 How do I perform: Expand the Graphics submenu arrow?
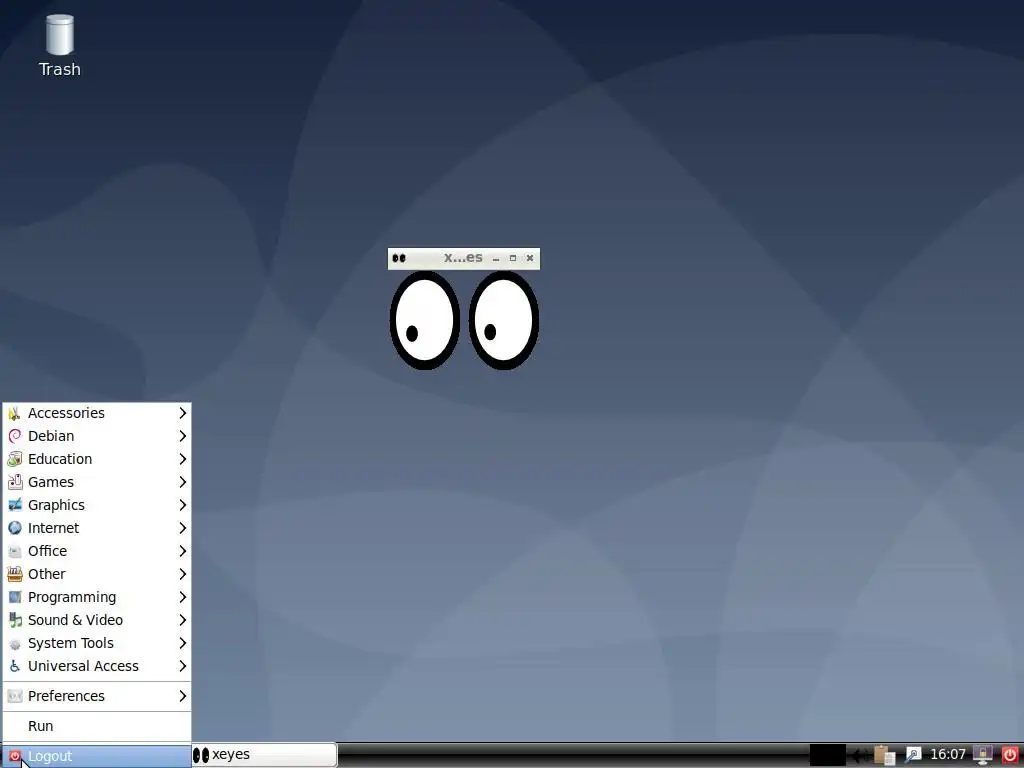pyautogui.click(x=183, y=505)
